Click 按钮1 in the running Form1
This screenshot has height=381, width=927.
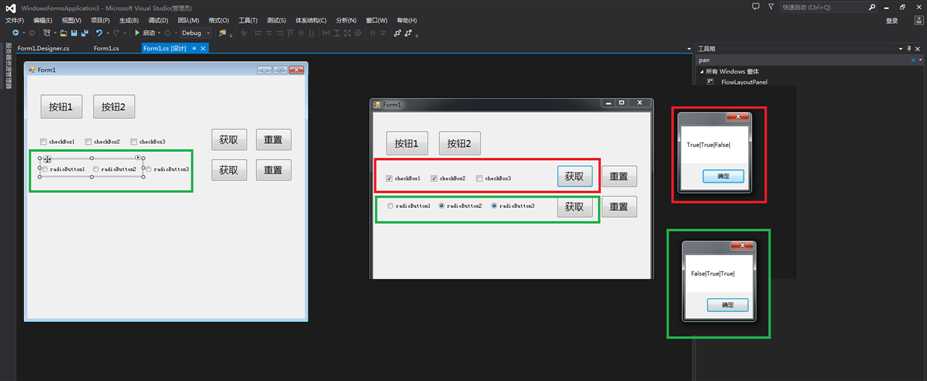(x=407, y=143)
